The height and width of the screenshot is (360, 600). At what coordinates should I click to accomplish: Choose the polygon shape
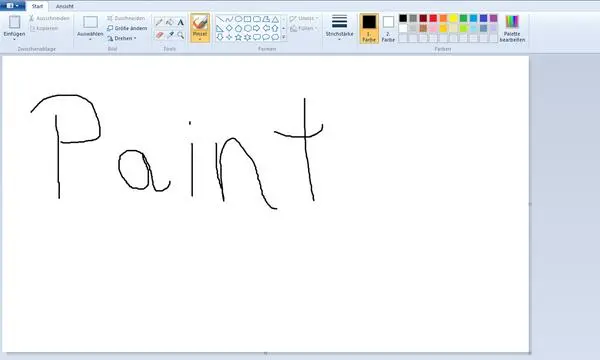coord(266,19)
